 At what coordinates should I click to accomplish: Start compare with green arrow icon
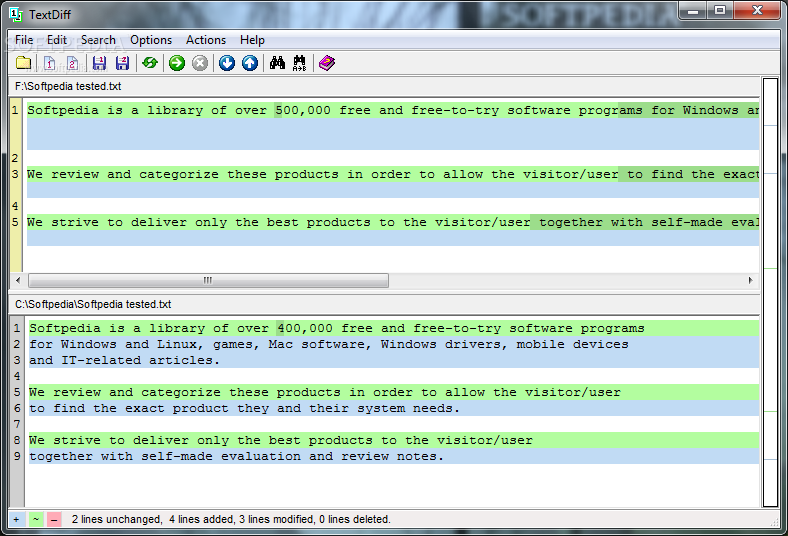coord(176,63)
